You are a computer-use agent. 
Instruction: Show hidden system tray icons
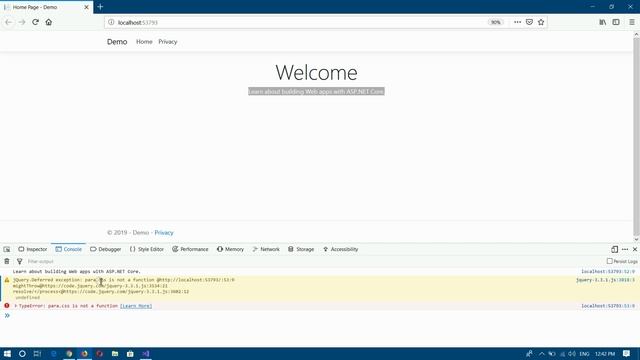542,354
